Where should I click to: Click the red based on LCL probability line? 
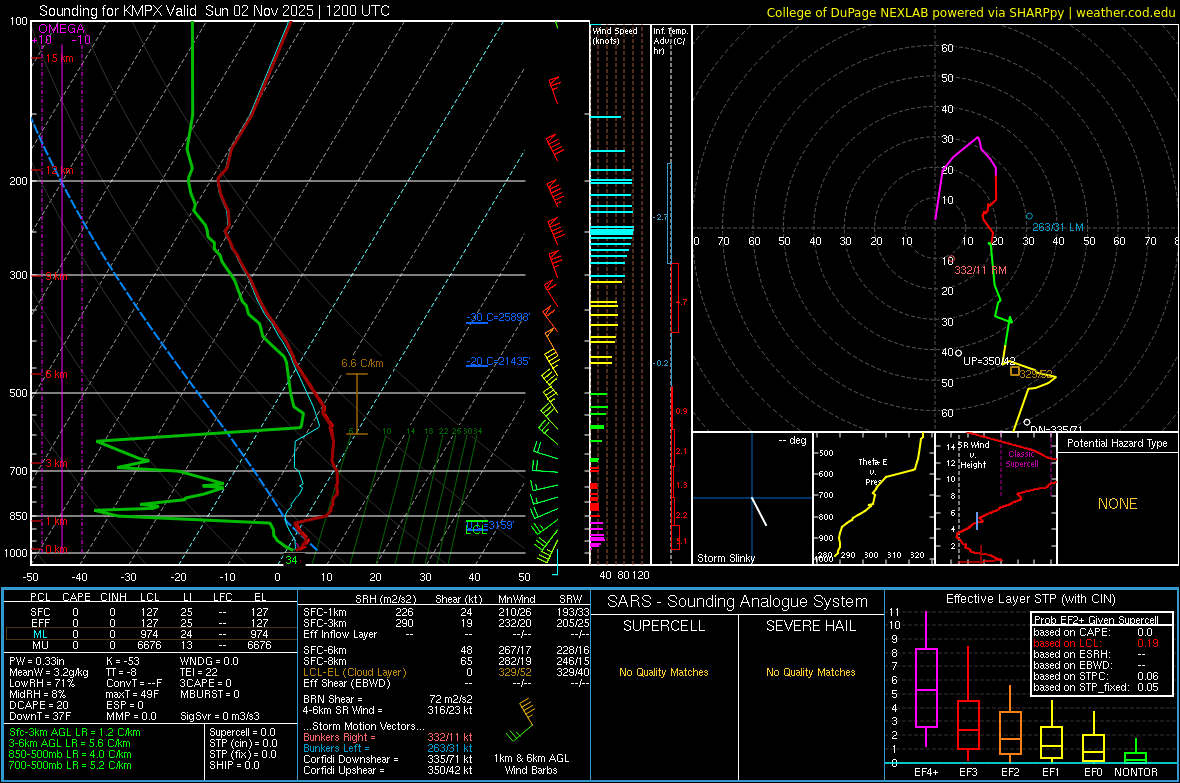coord(1096,643)
